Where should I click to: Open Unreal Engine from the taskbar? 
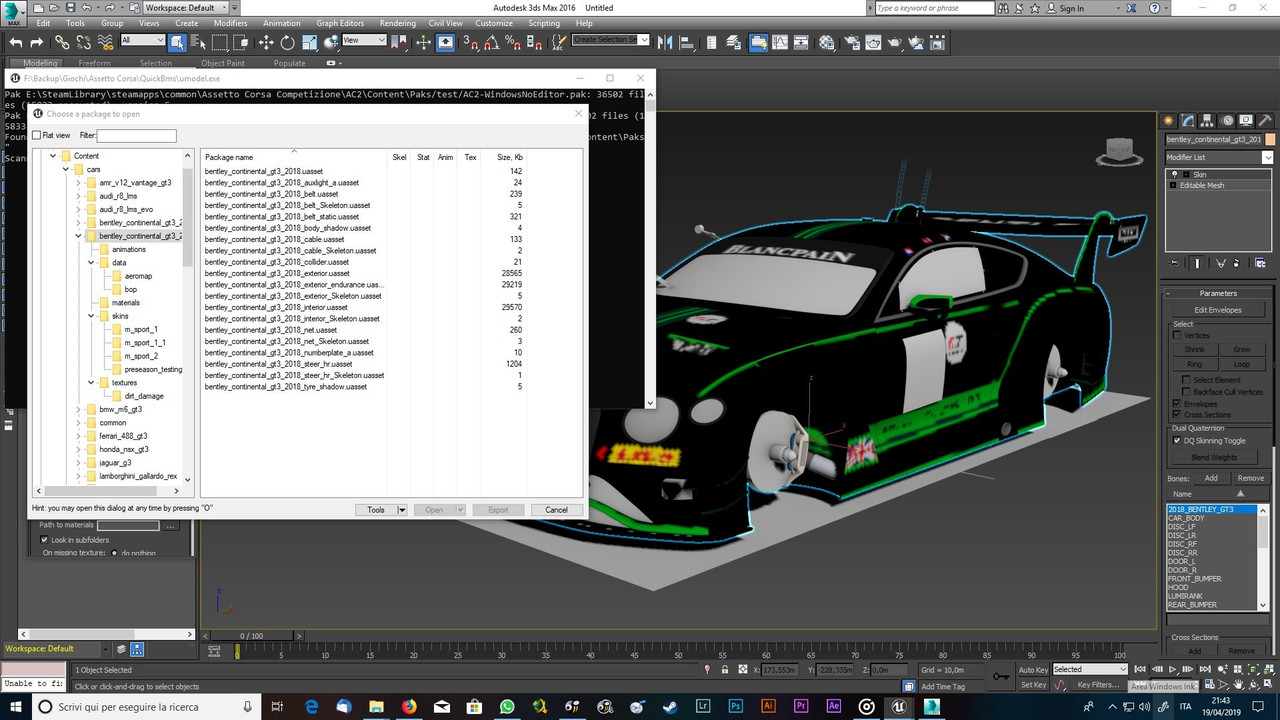click(x=898, y=706)
